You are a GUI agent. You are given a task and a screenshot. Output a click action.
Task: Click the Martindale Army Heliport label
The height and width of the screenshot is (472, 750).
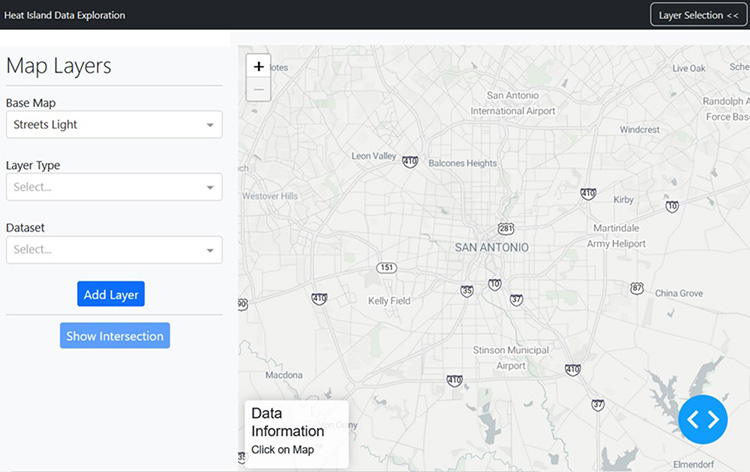tap(616, 236)
